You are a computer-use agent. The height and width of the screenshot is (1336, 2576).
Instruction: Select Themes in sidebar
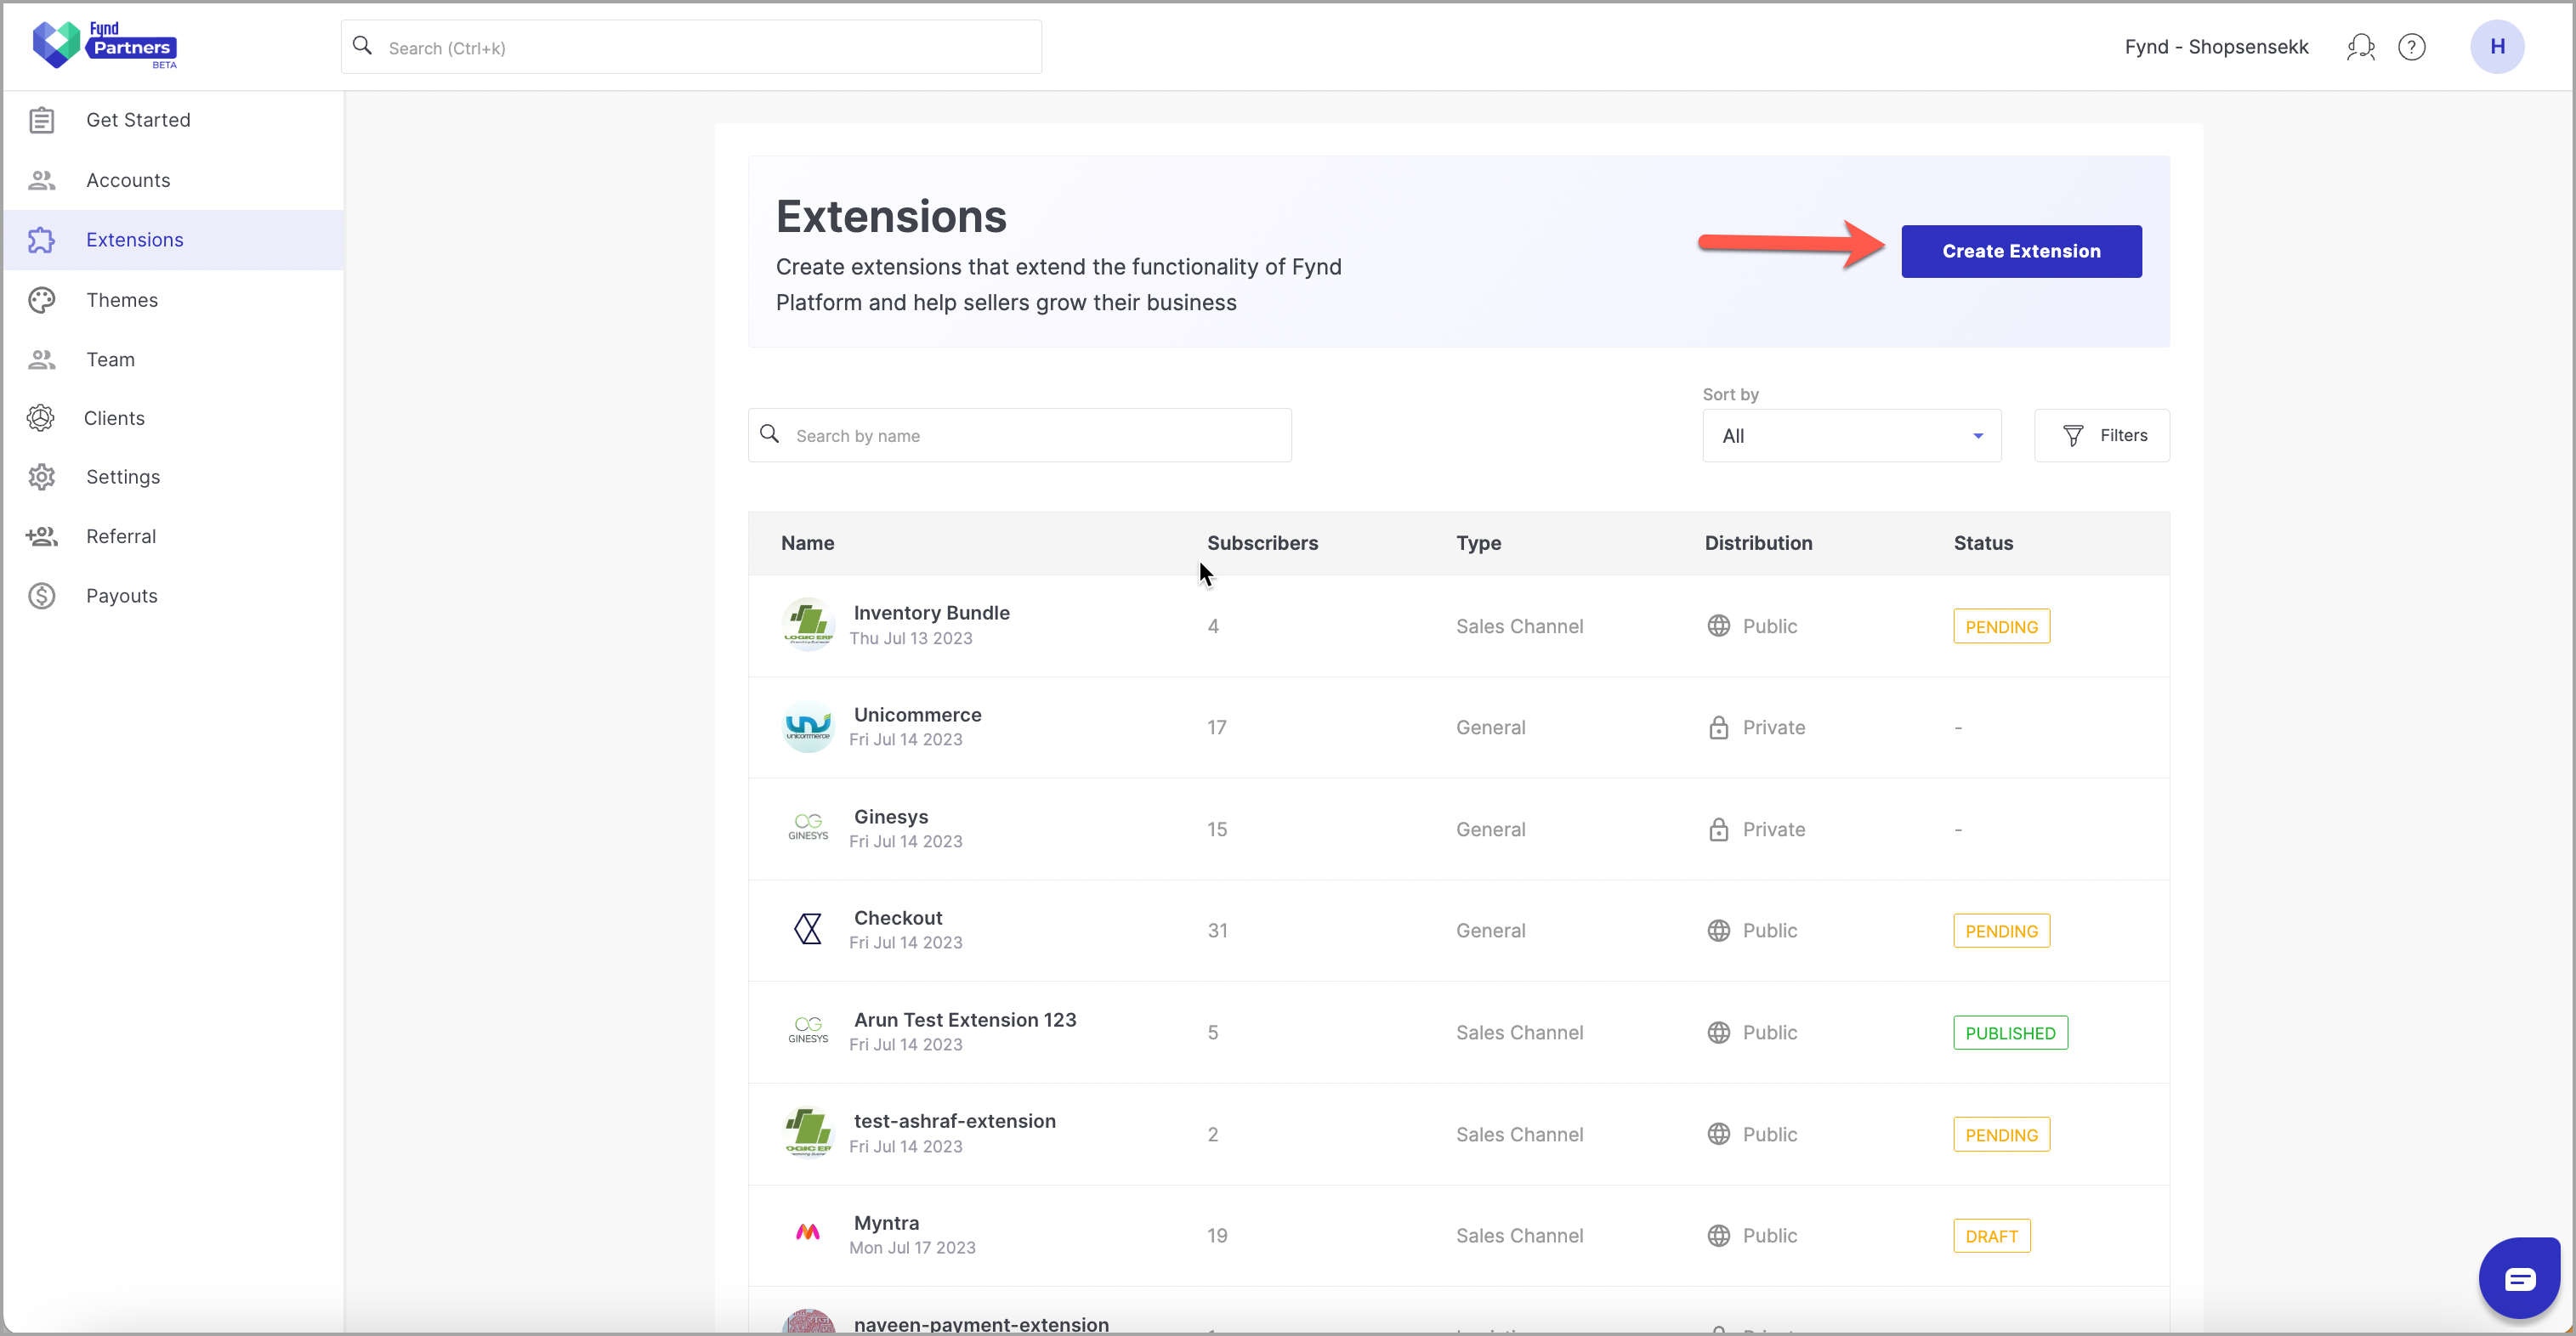pos(174,300)
